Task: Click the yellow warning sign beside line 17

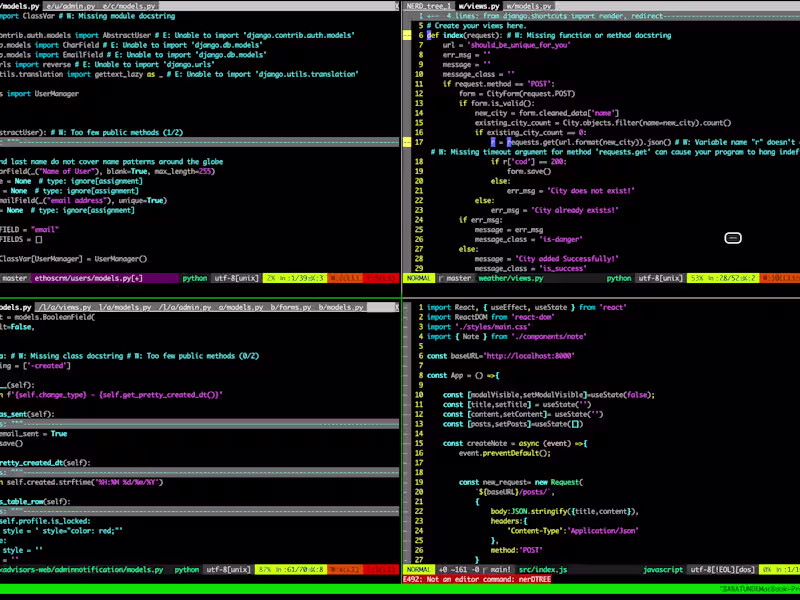Action: click(407, 142)
